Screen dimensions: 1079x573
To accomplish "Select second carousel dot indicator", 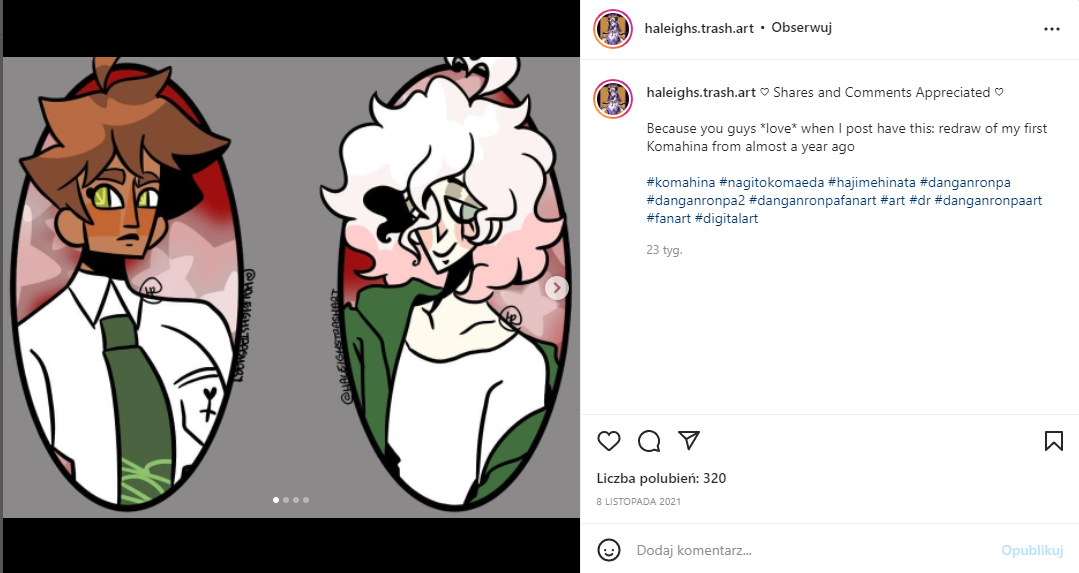I will 286,500.
